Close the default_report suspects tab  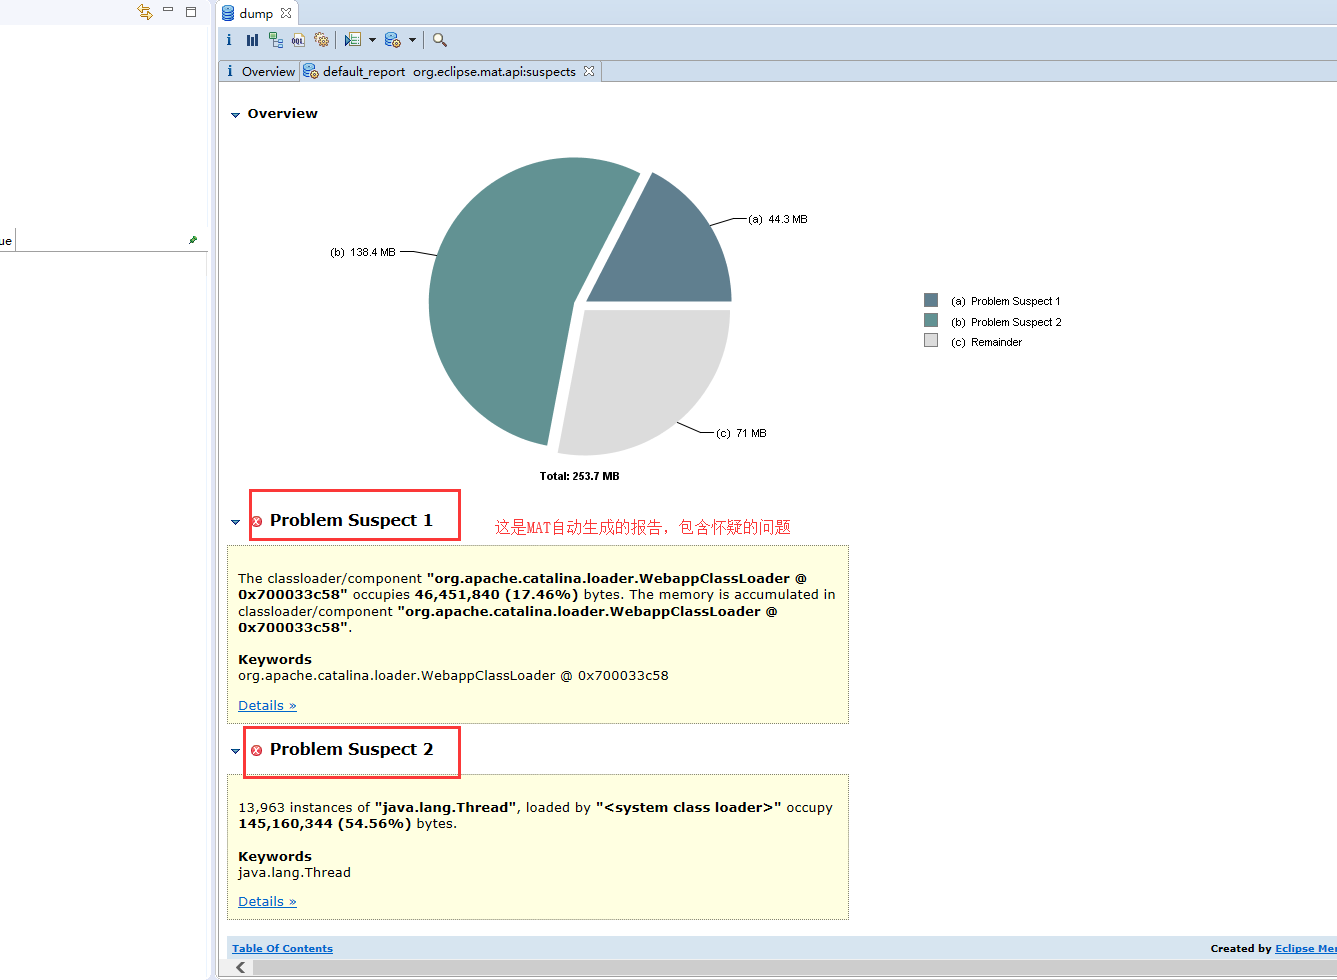coord(589,71)
